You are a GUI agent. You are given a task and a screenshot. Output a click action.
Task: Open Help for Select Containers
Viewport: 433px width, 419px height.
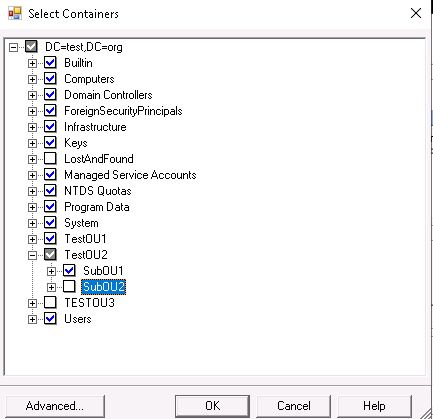374,406
